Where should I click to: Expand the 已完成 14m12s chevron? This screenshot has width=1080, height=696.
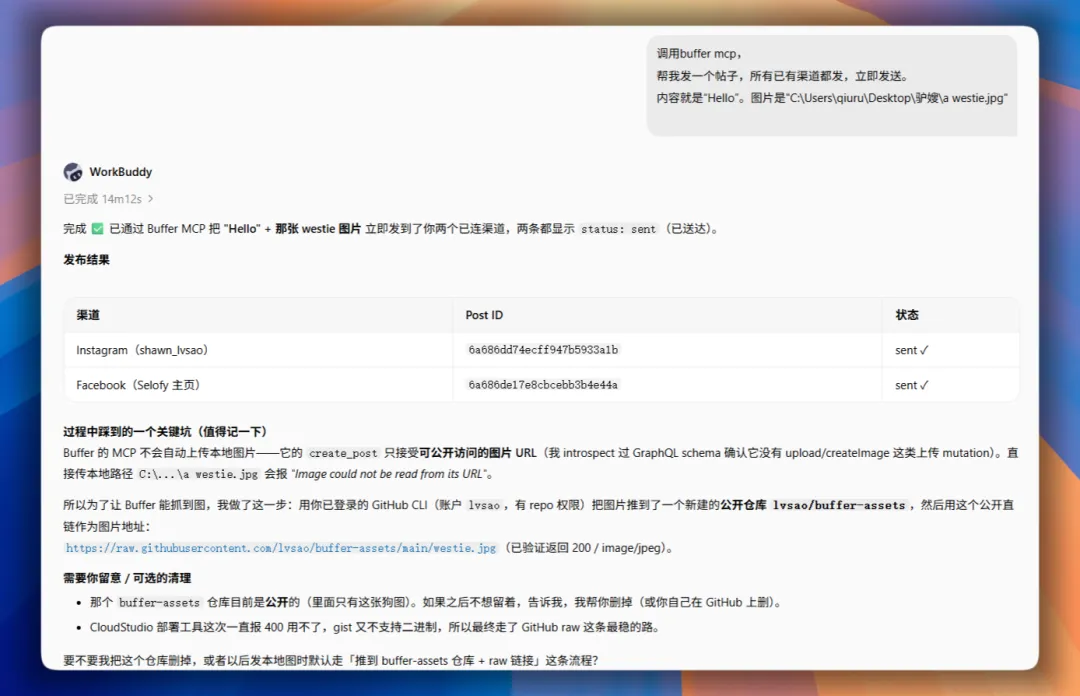(x=150, y=198)
